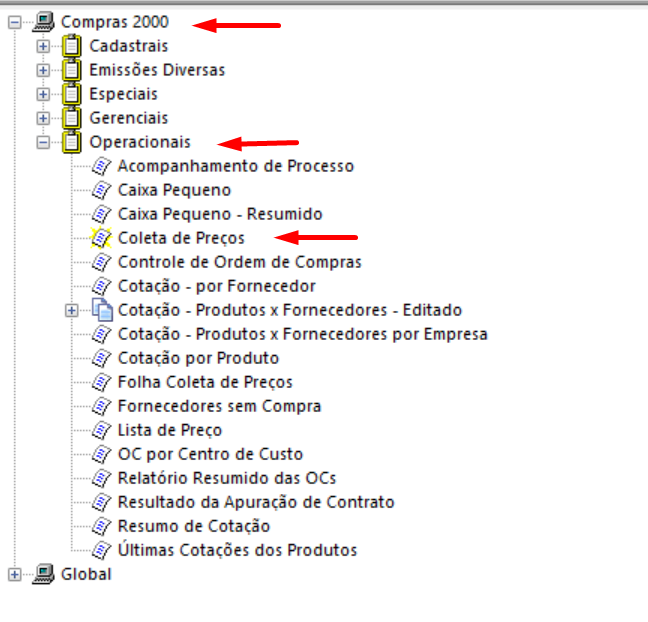Open Cotação - Produtos x Fornecedores por Empresa
Viewport: 648px width, 622px height.
coord(303,334)
